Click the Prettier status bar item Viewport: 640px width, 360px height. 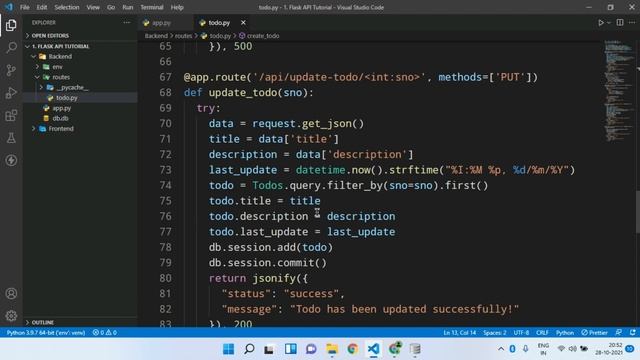click(x=595, y=333)
